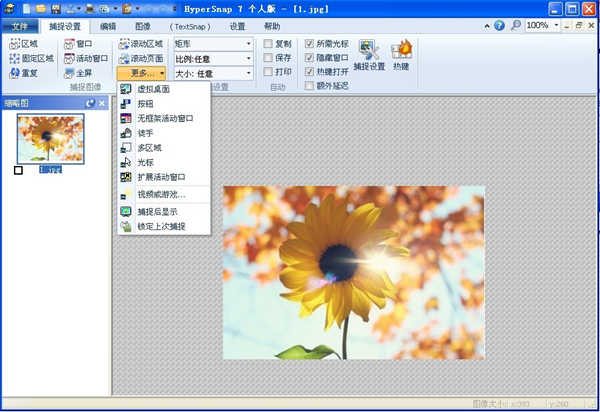Expand the 比例: 任意 ratio dropdown
The width and height of the screenshot is (600, 412).
(213, 59)
